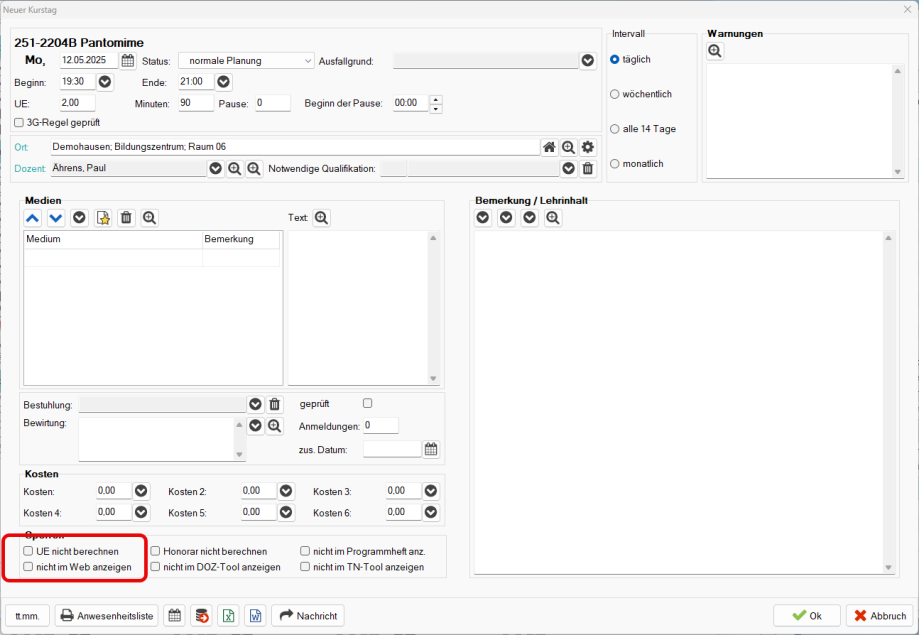Screen dimensions: 919x635
Task: Open the Ende time dropdown
Action: pyautogui.click(x=223, y=82)
